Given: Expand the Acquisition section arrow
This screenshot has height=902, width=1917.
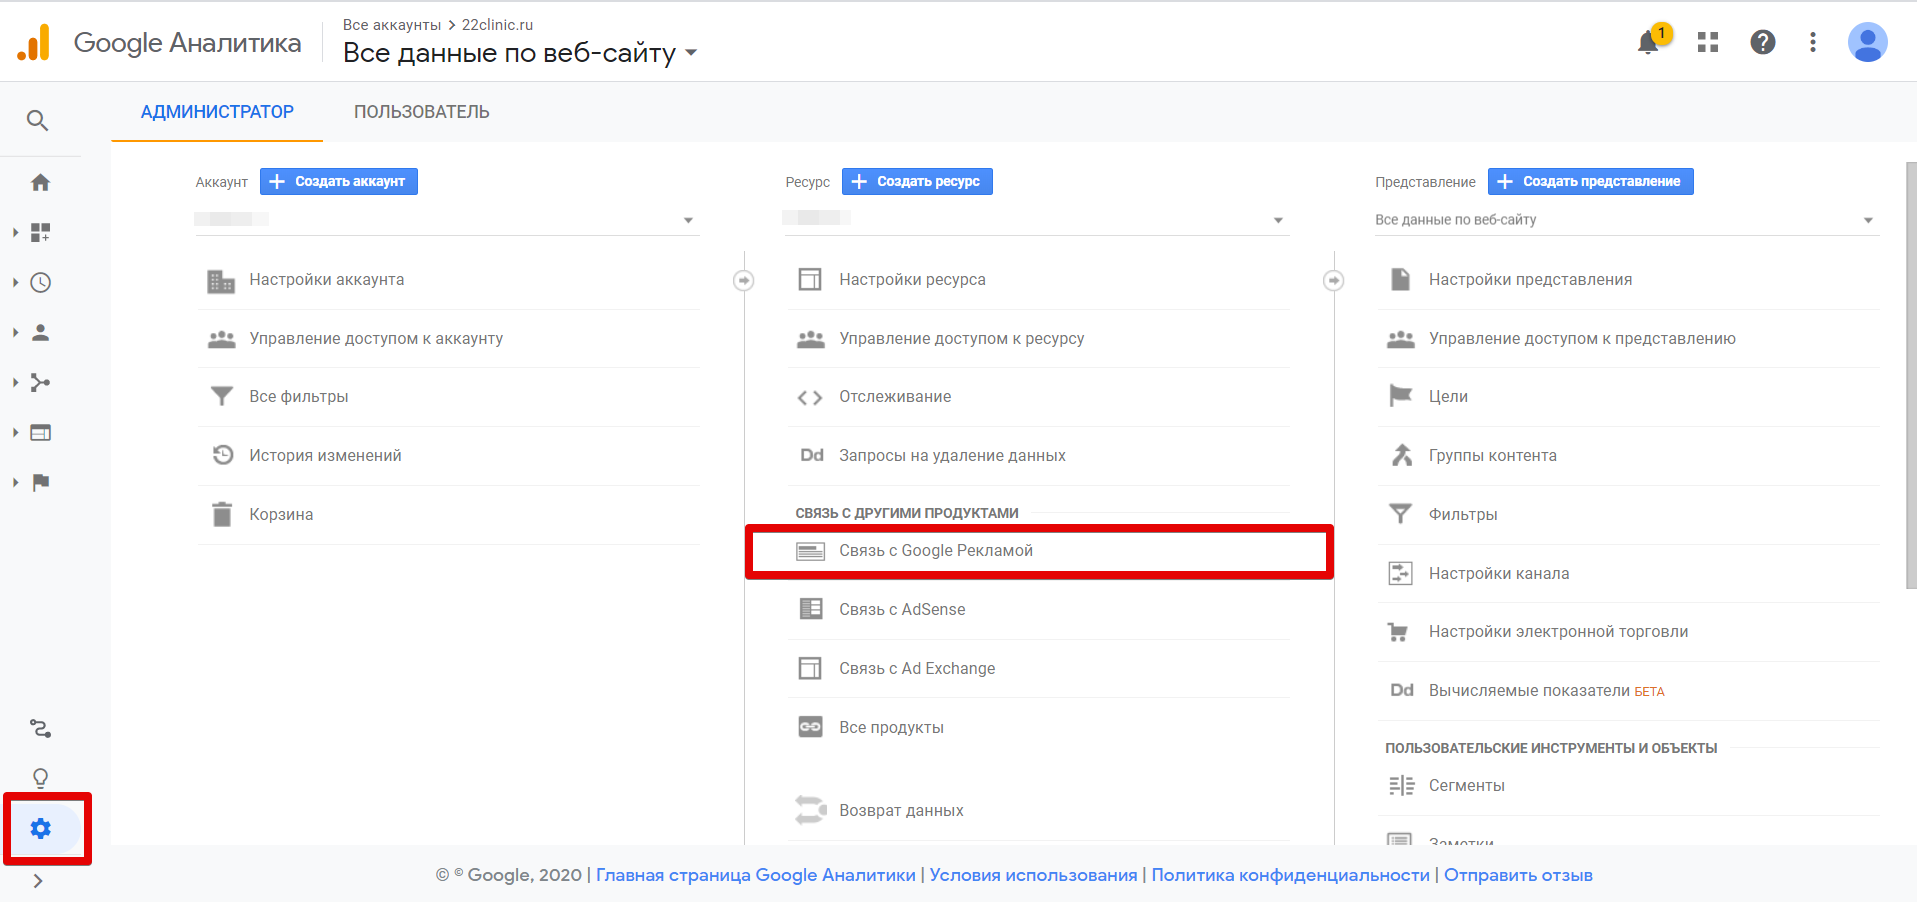Looking at the screenshot, I should tap(15, 382).
